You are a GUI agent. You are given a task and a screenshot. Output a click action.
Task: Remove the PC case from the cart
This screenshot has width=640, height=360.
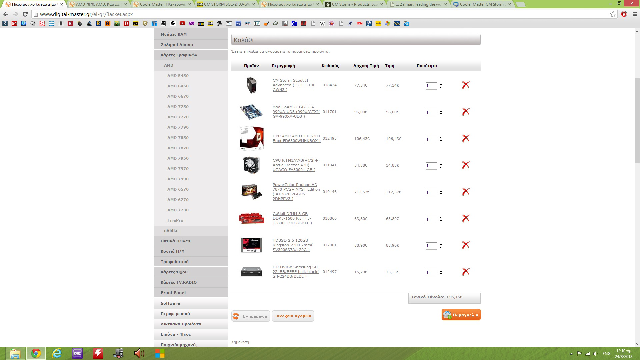[465, 85]
